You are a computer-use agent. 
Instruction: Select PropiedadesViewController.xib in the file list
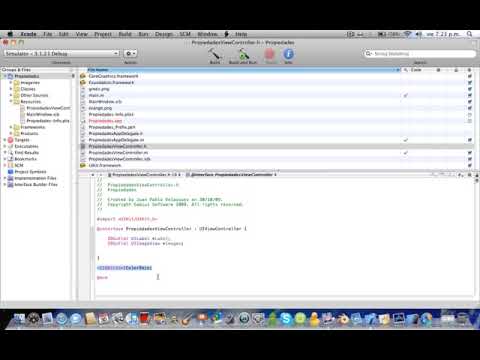pos(120,159)
